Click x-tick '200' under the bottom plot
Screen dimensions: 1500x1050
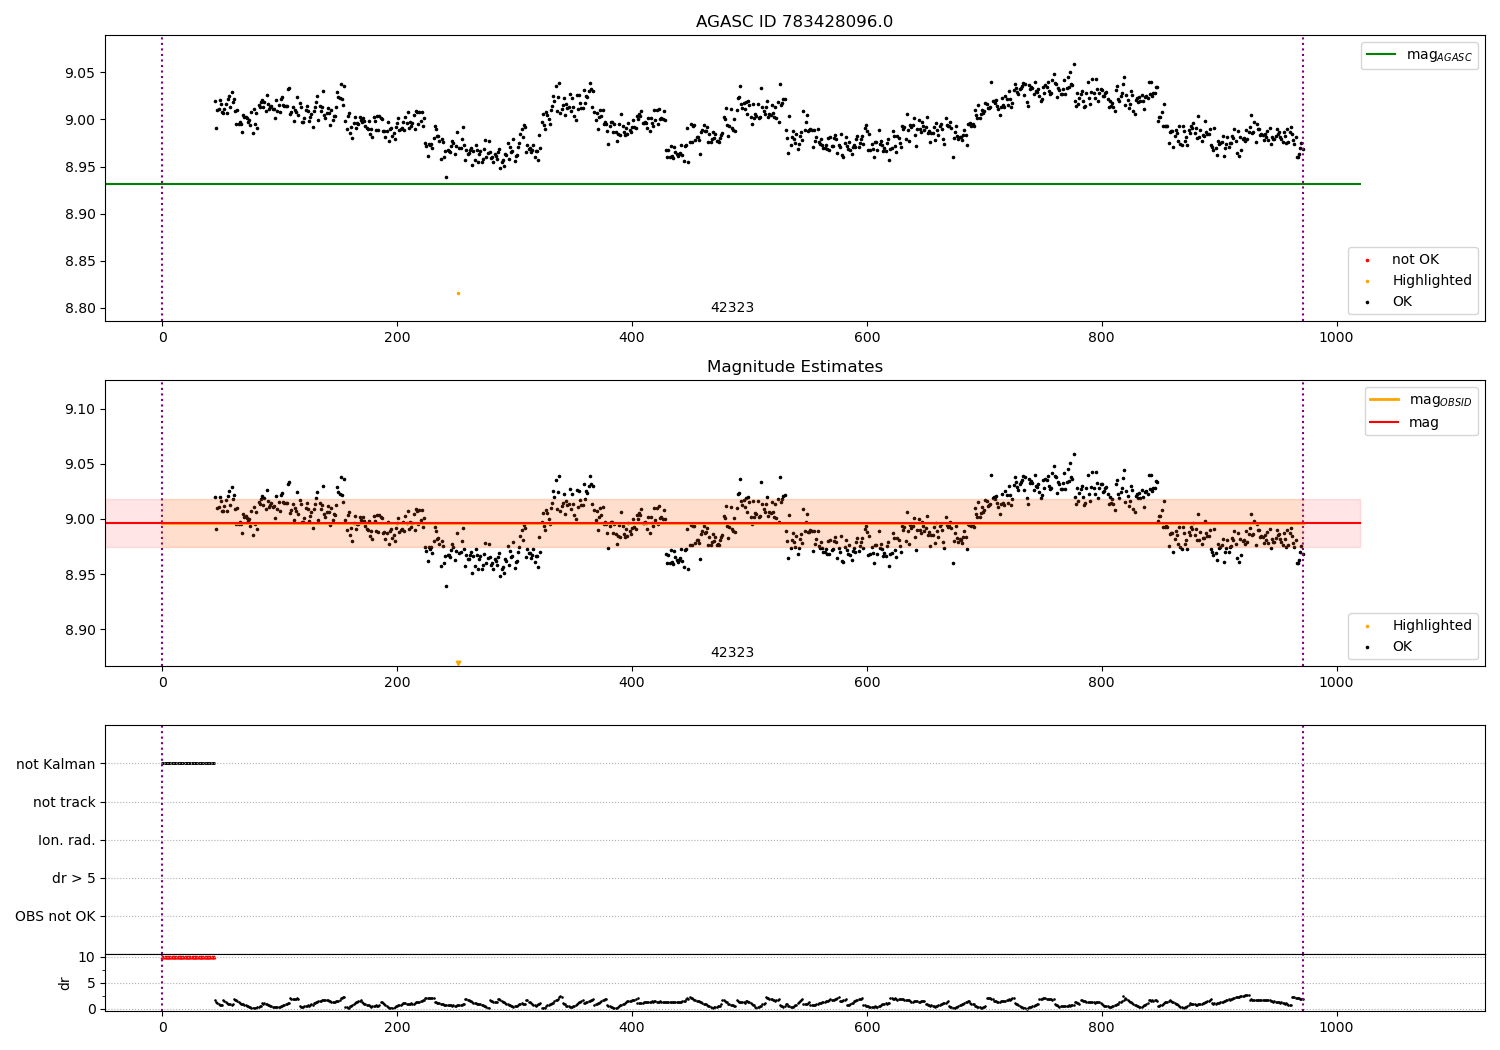[397, 1027]
